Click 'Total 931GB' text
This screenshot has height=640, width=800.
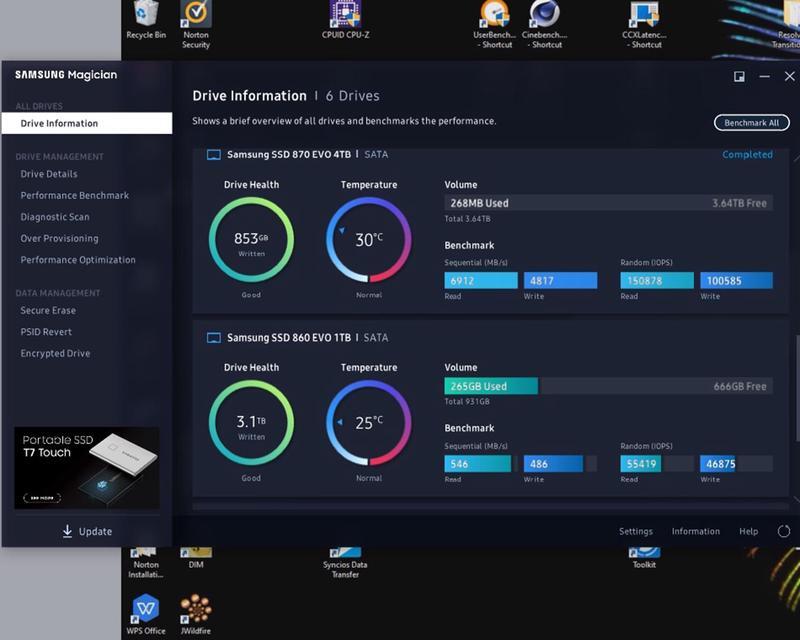pyautogui.click(x=467, y=402)
